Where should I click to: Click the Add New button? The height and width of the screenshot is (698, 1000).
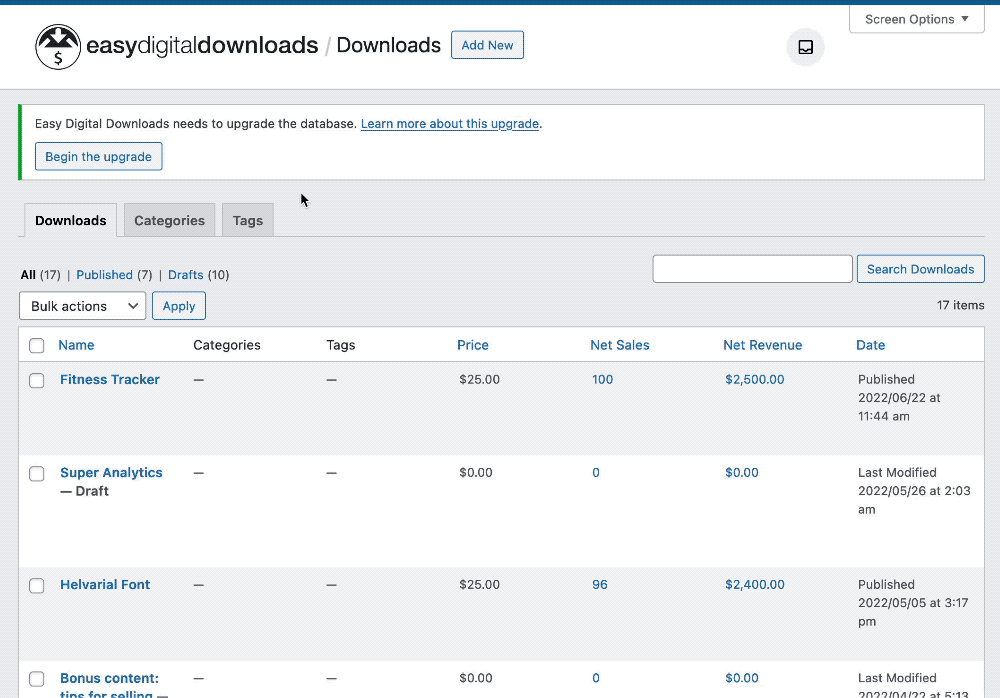487,45
